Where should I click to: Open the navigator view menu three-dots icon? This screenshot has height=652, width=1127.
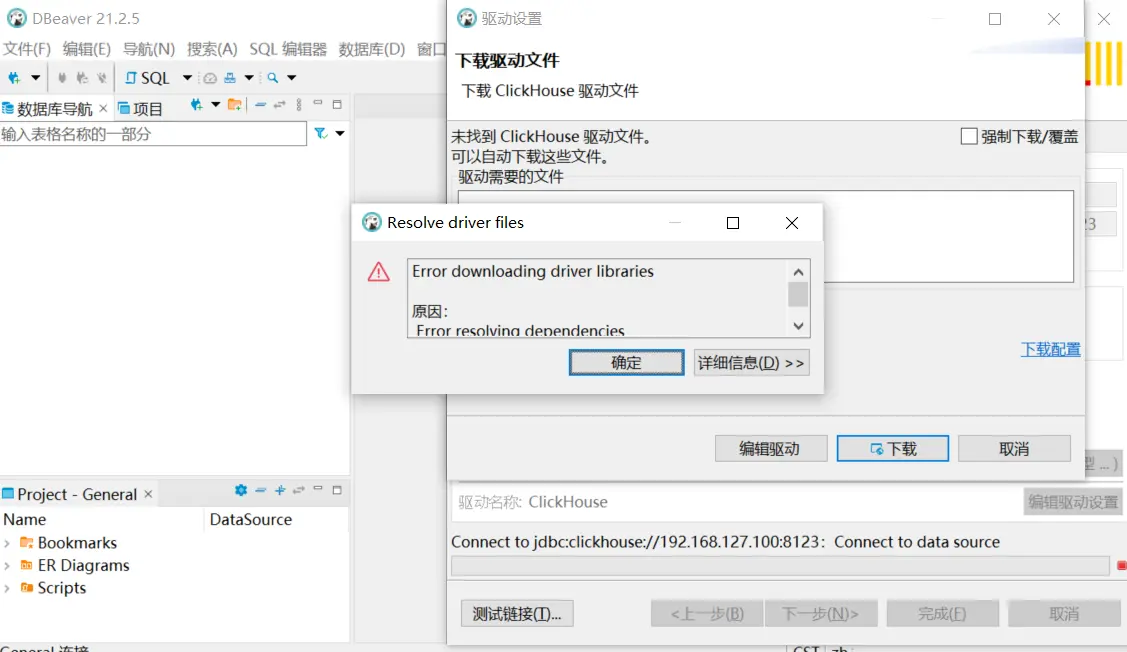coord(299,105)
